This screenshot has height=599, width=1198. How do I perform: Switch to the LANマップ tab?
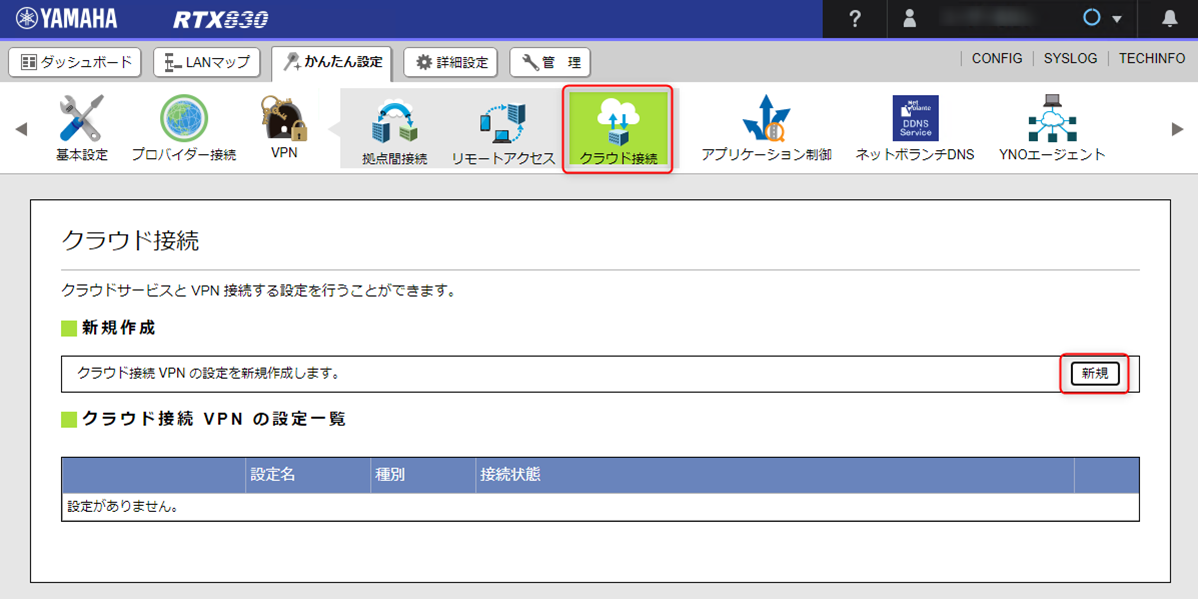coord(207,62)
